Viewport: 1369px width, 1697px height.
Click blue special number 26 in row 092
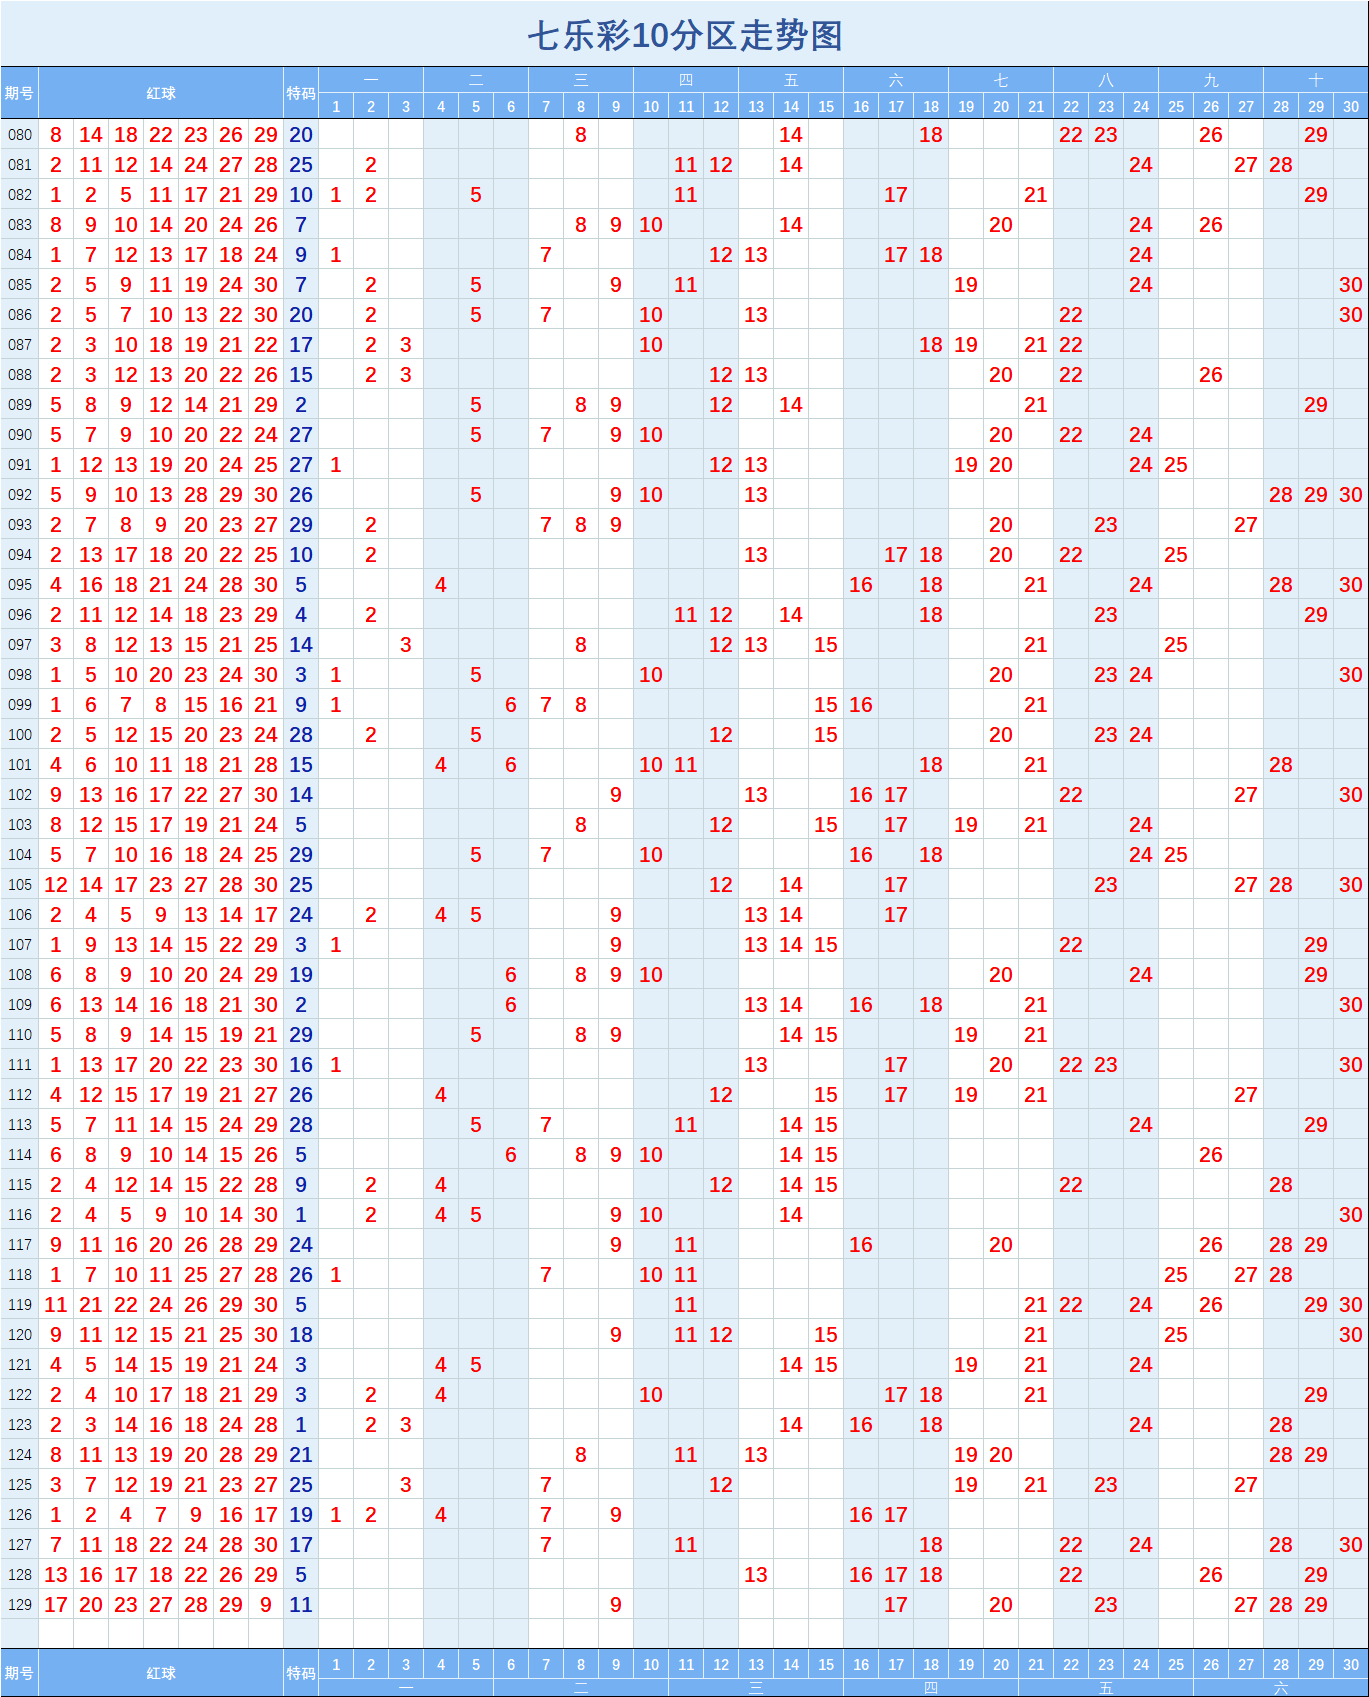(x=301, y=495)
